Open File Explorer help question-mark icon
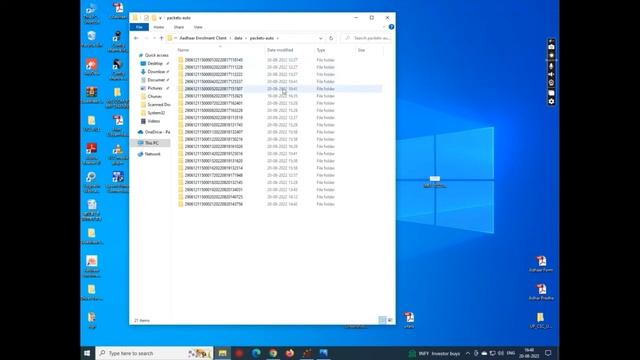Viewport: 640px width, 360px height. point(391,27)
